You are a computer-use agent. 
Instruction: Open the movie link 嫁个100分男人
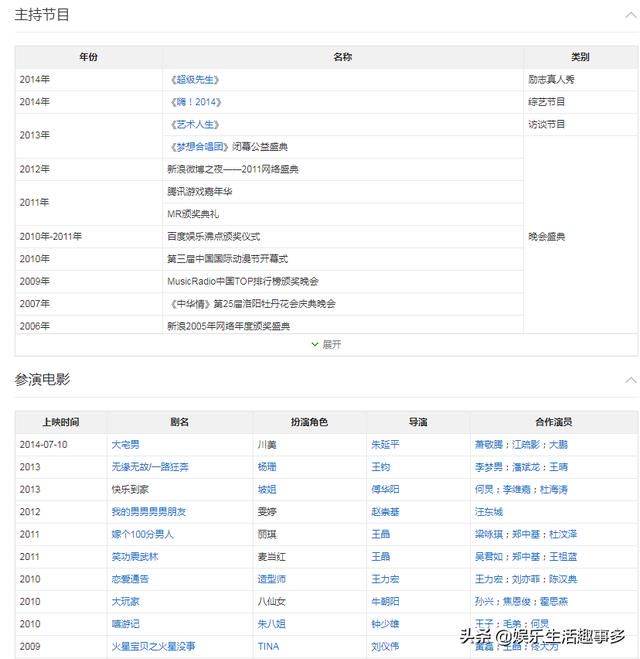(x=142, y=534)
